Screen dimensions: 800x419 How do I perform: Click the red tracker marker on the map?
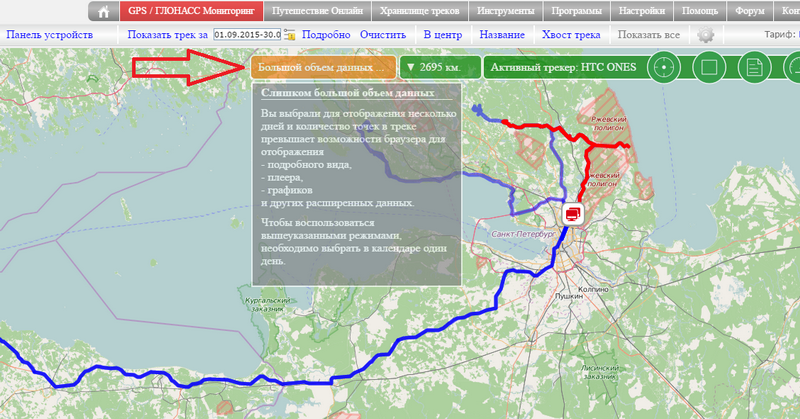tap(572, 213)
